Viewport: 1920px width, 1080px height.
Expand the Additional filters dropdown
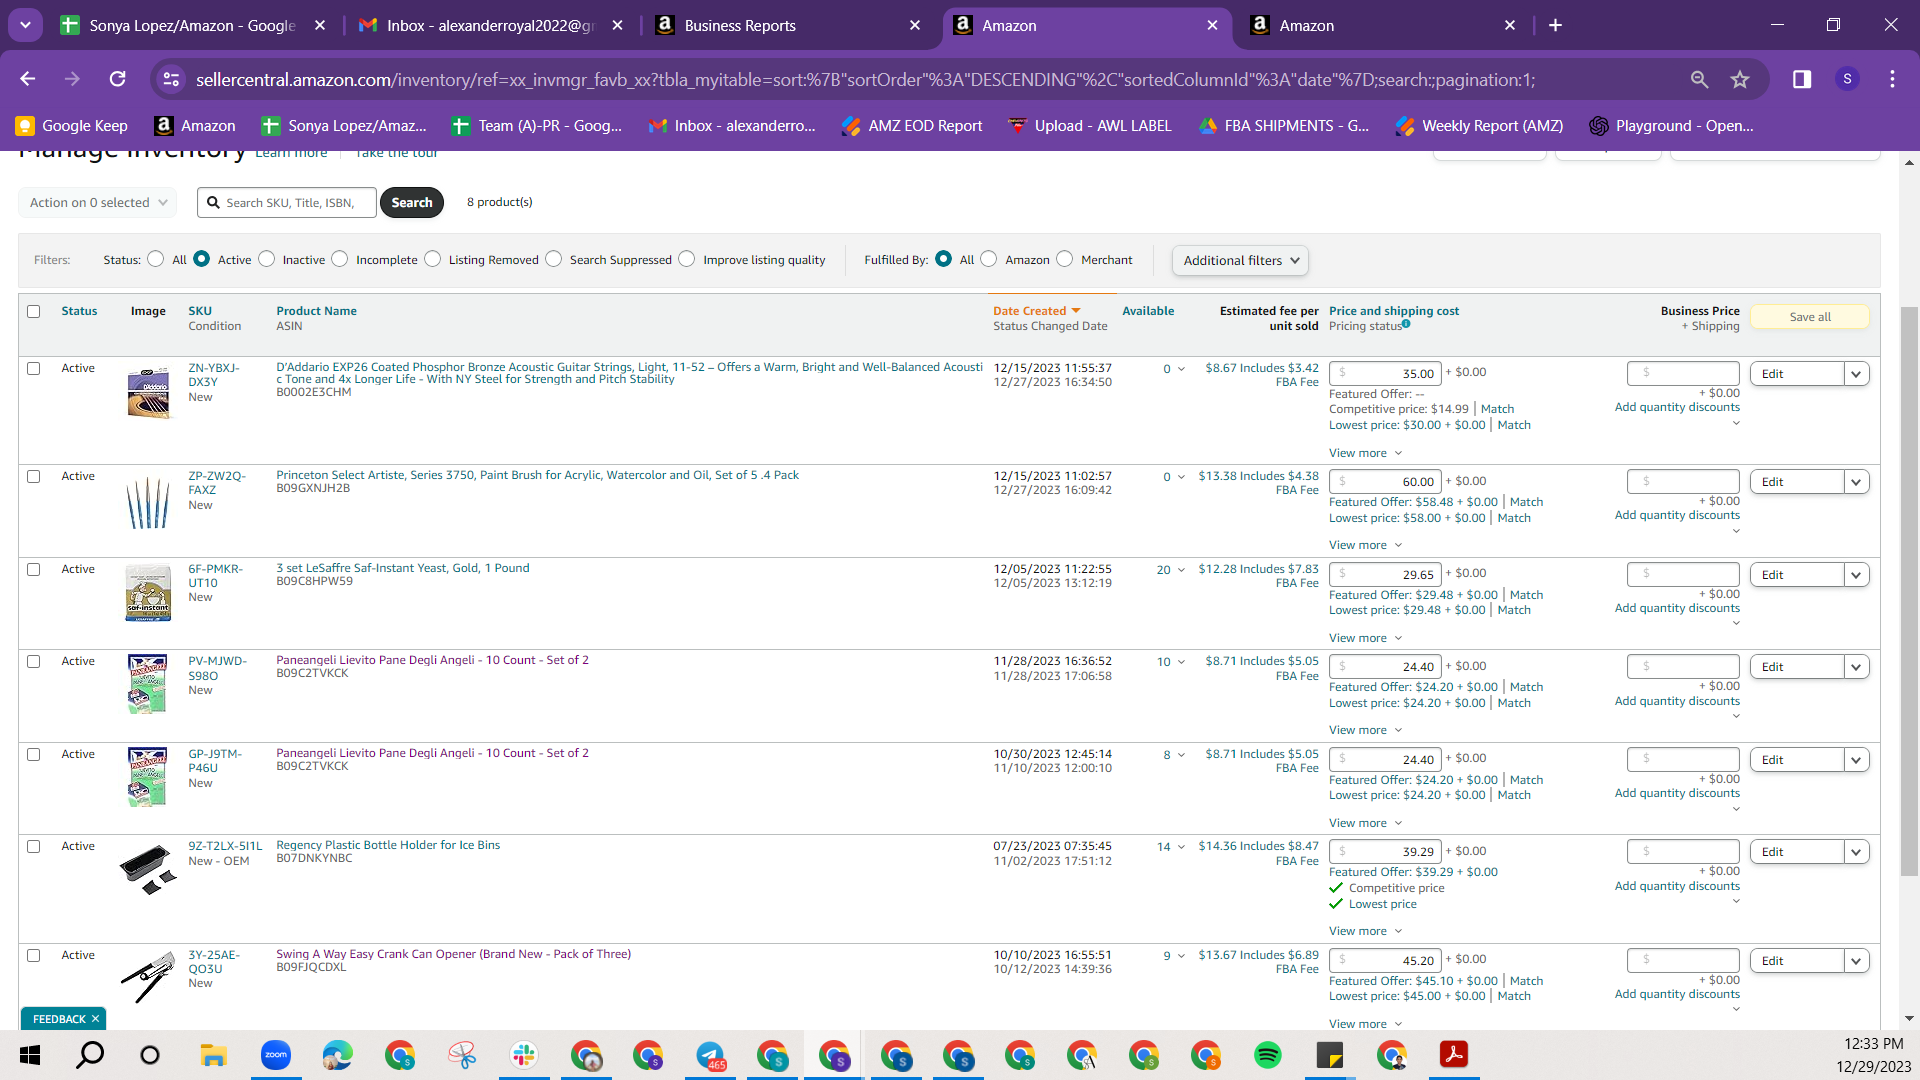[1240, 260]
